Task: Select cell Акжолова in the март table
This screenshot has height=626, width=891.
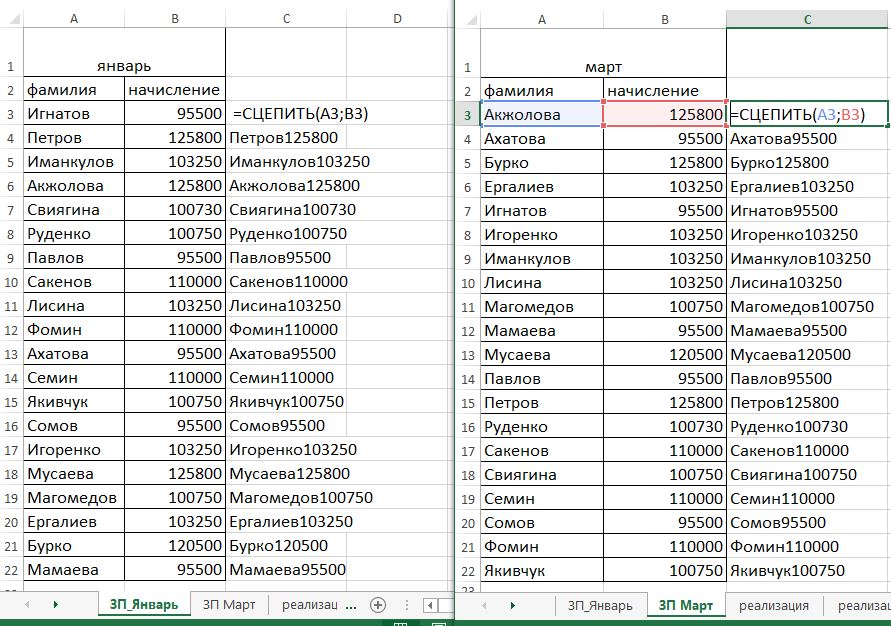Action: pyautogui.click(x=541, y=115)
